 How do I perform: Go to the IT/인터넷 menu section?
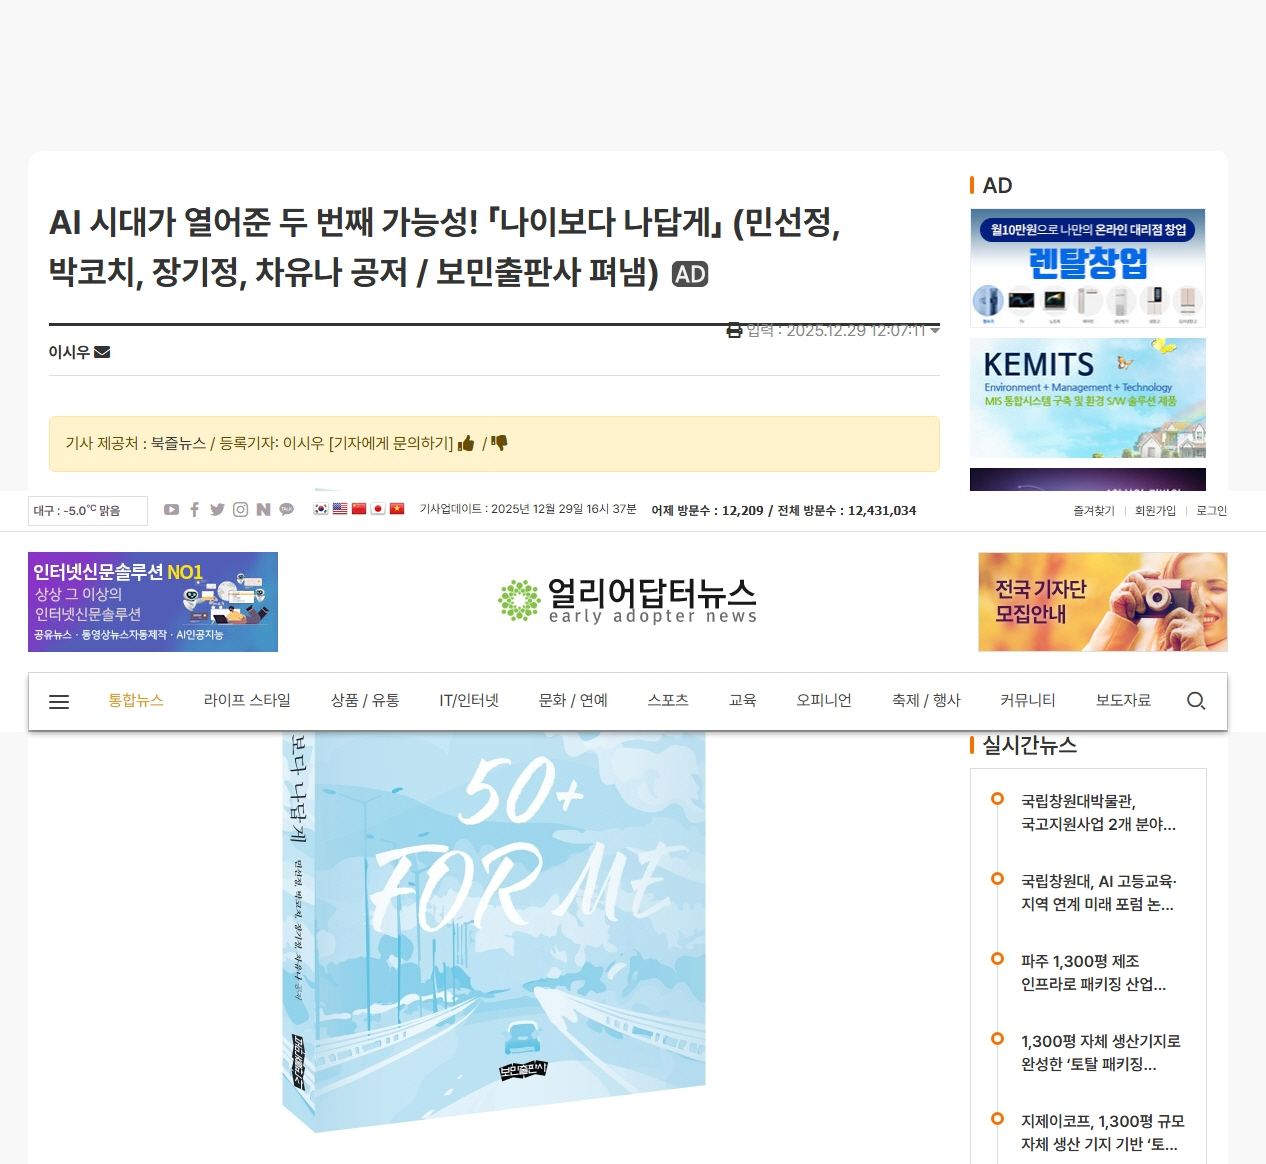pyautogui.click(x=469, y=700)
